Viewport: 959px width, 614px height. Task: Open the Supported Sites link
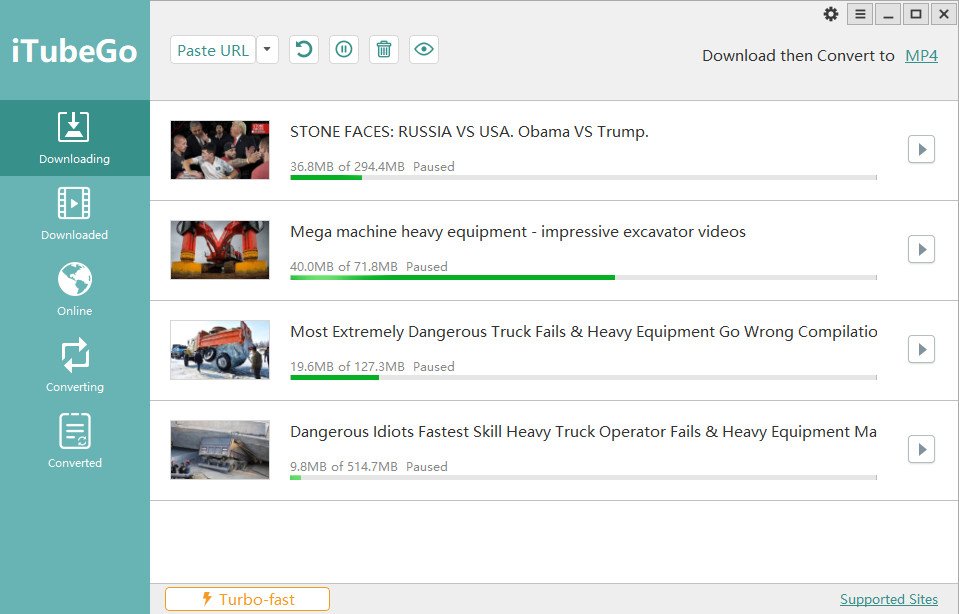click(x=889, y=599)
